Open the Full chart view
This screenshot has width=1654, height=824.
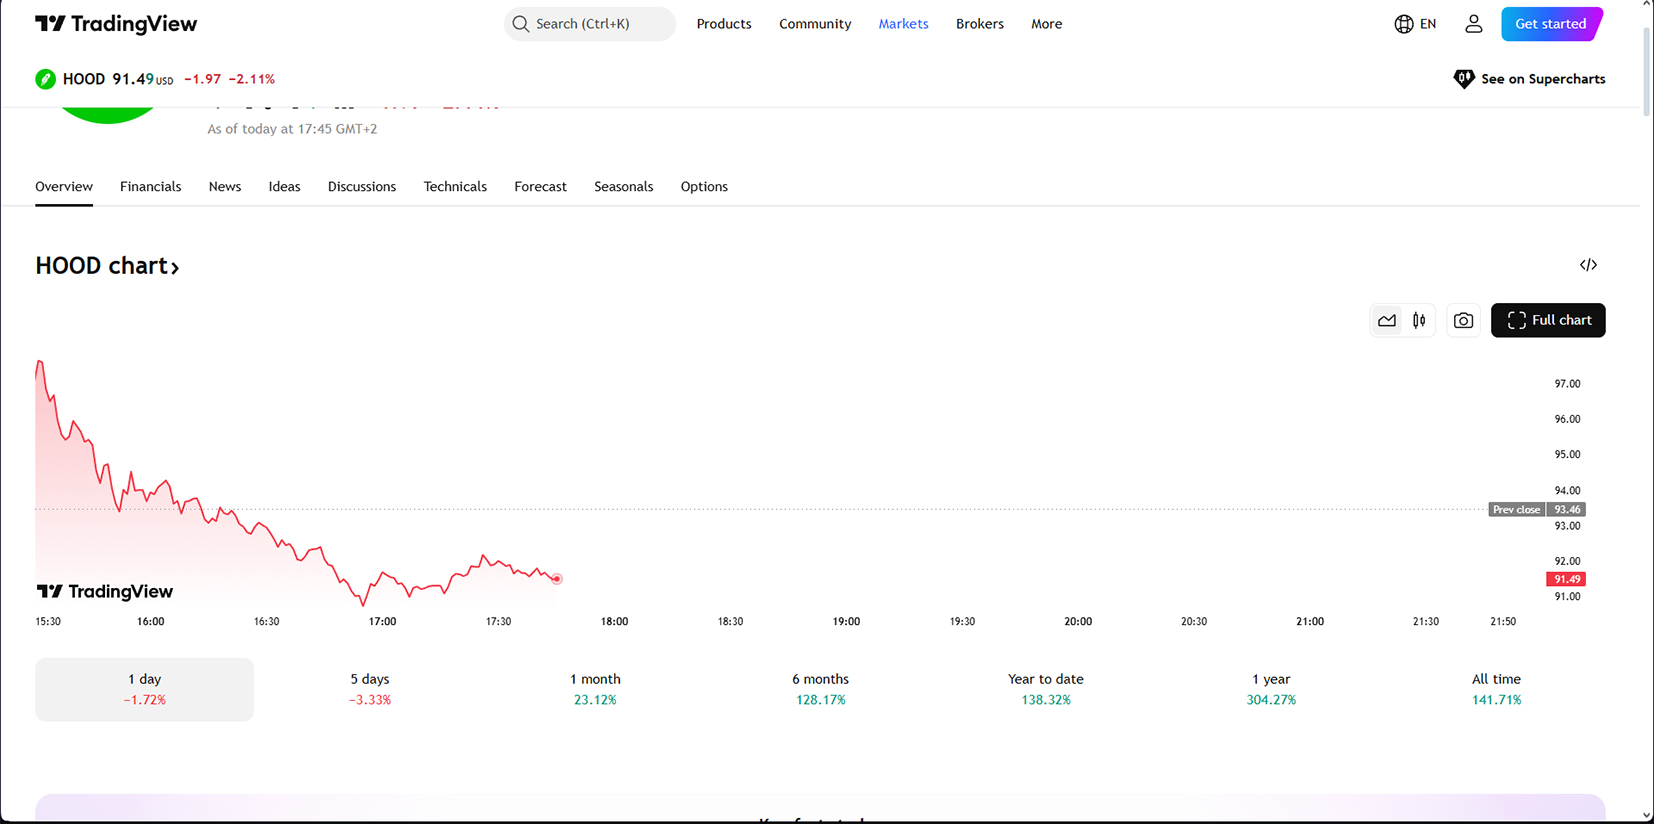1548,320
